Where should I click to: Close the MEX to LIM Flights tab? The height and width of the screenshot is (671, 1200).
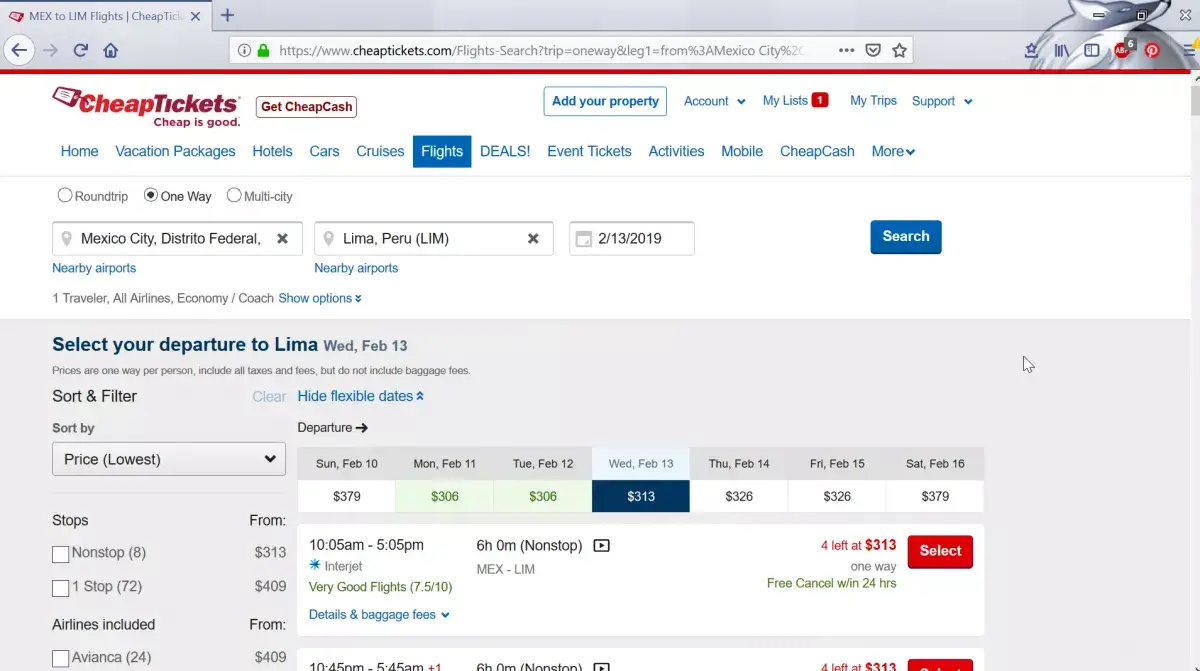(195, 15)
